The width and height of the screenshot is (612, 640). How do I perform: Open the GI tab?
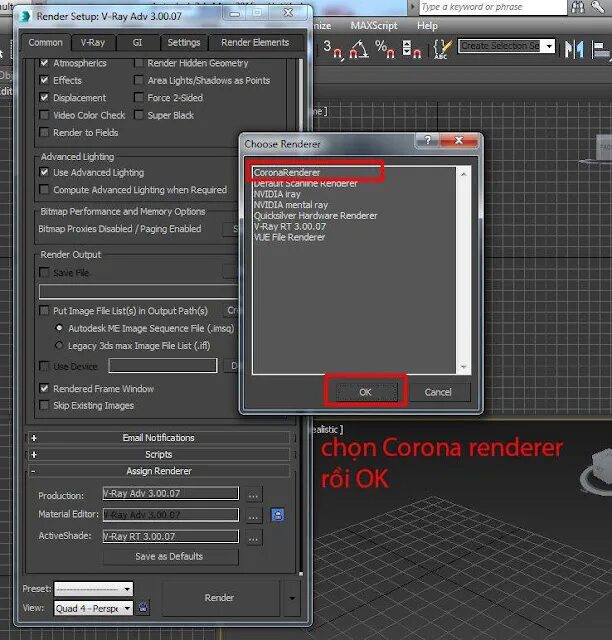tap(137, 43)
